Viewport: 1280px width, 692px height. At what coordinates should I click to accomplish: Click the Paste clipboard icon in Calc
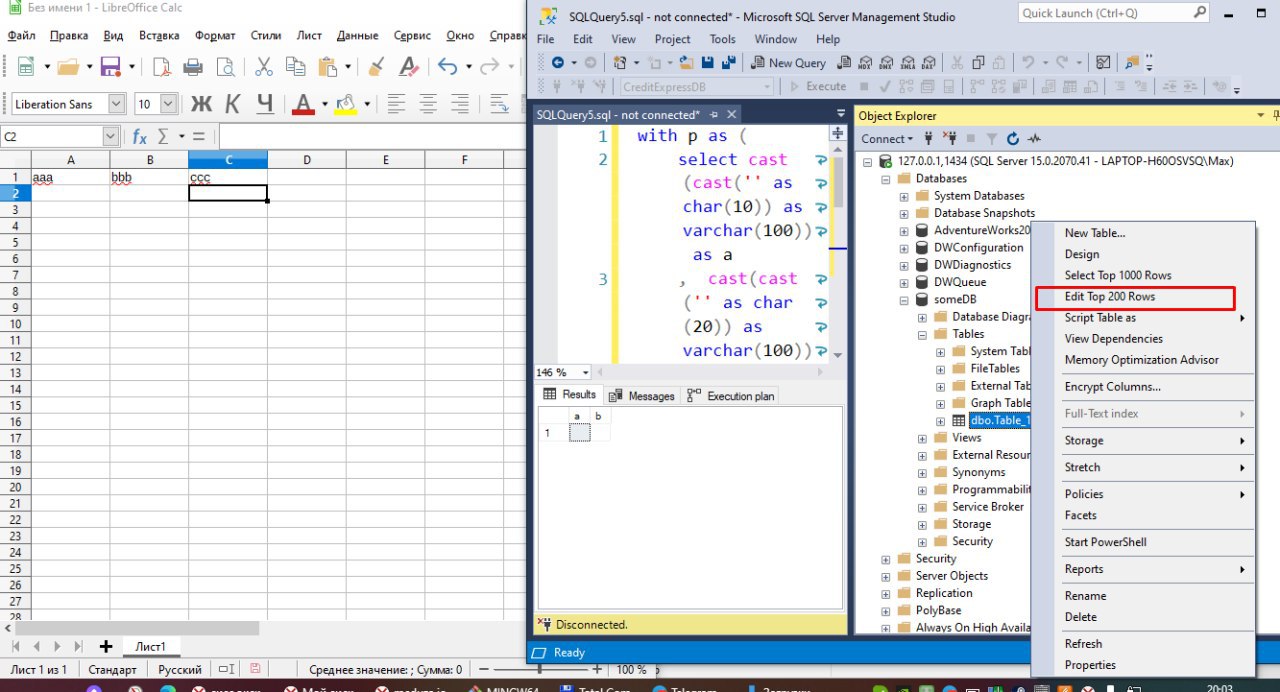tap(327, 67)
